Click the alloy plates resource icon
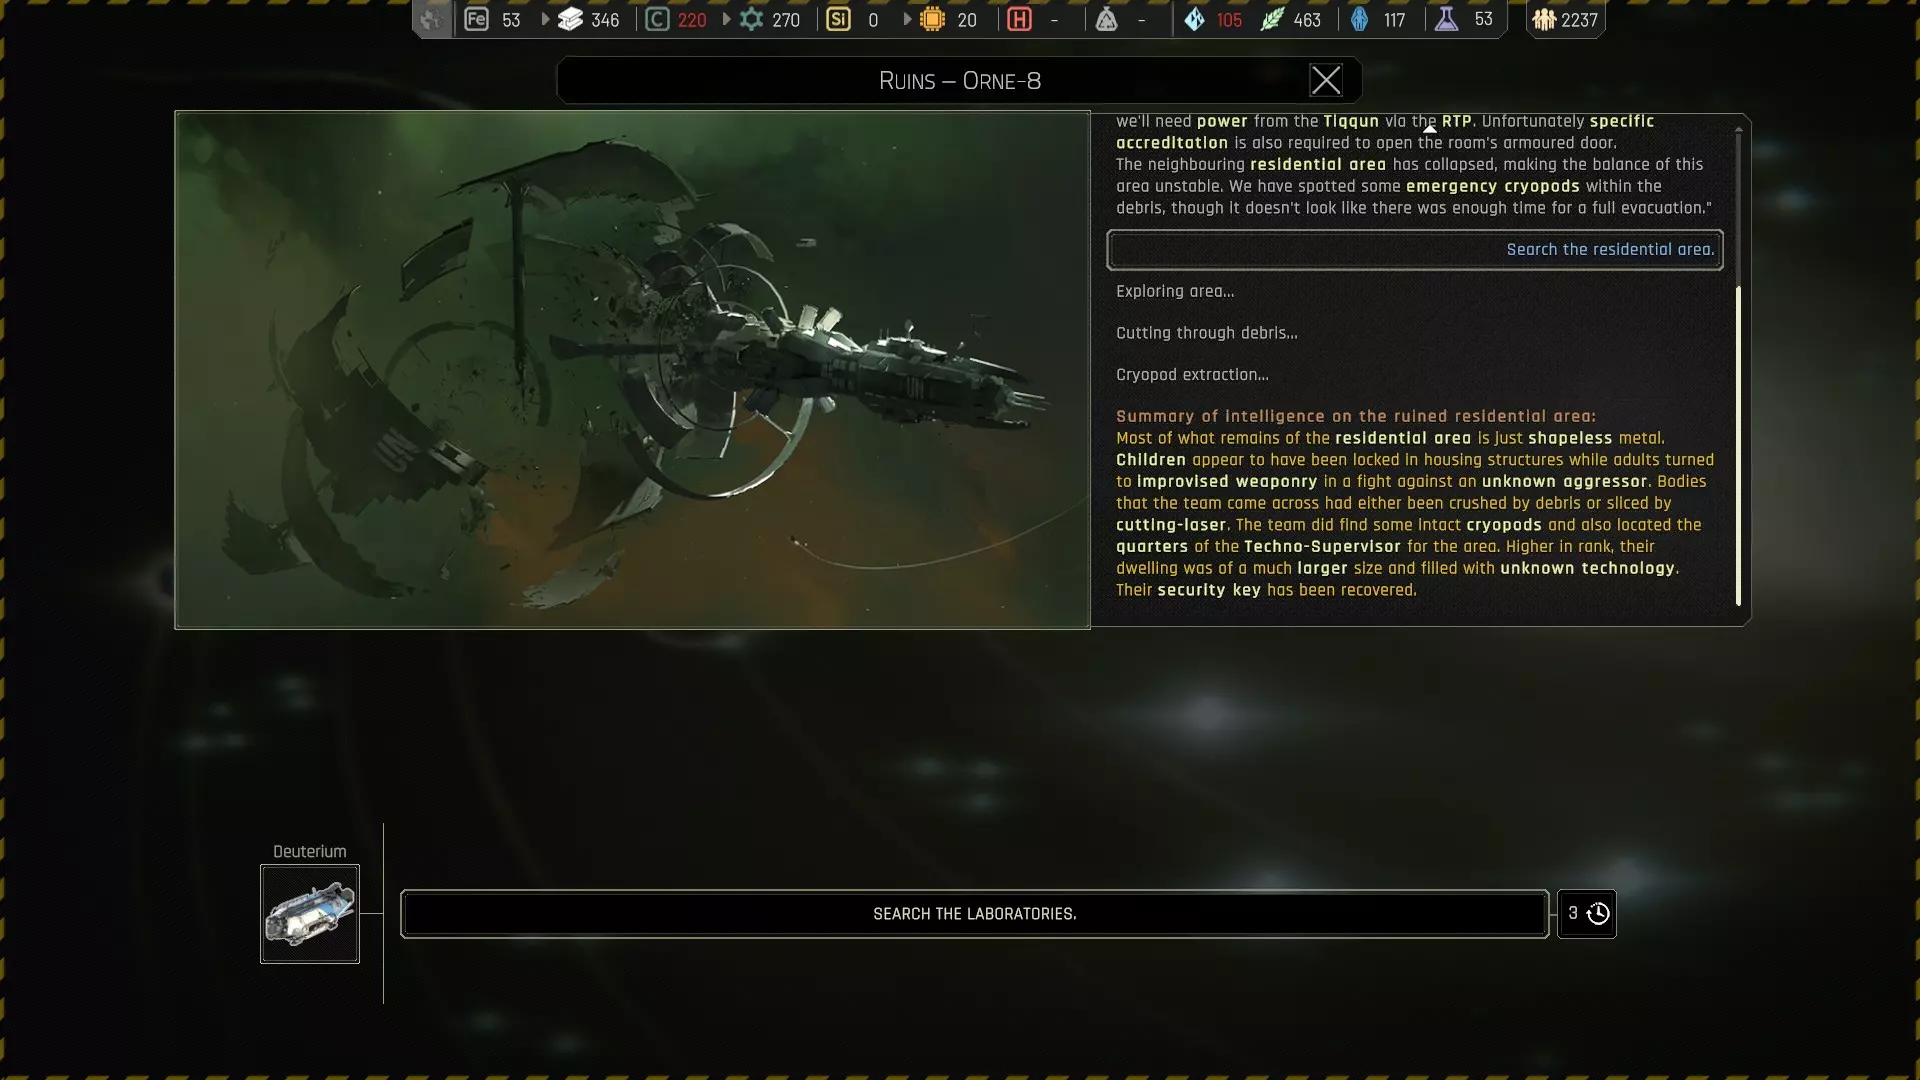The height and width of the screenshot is (1080, 1920). [x=570, y=19]
